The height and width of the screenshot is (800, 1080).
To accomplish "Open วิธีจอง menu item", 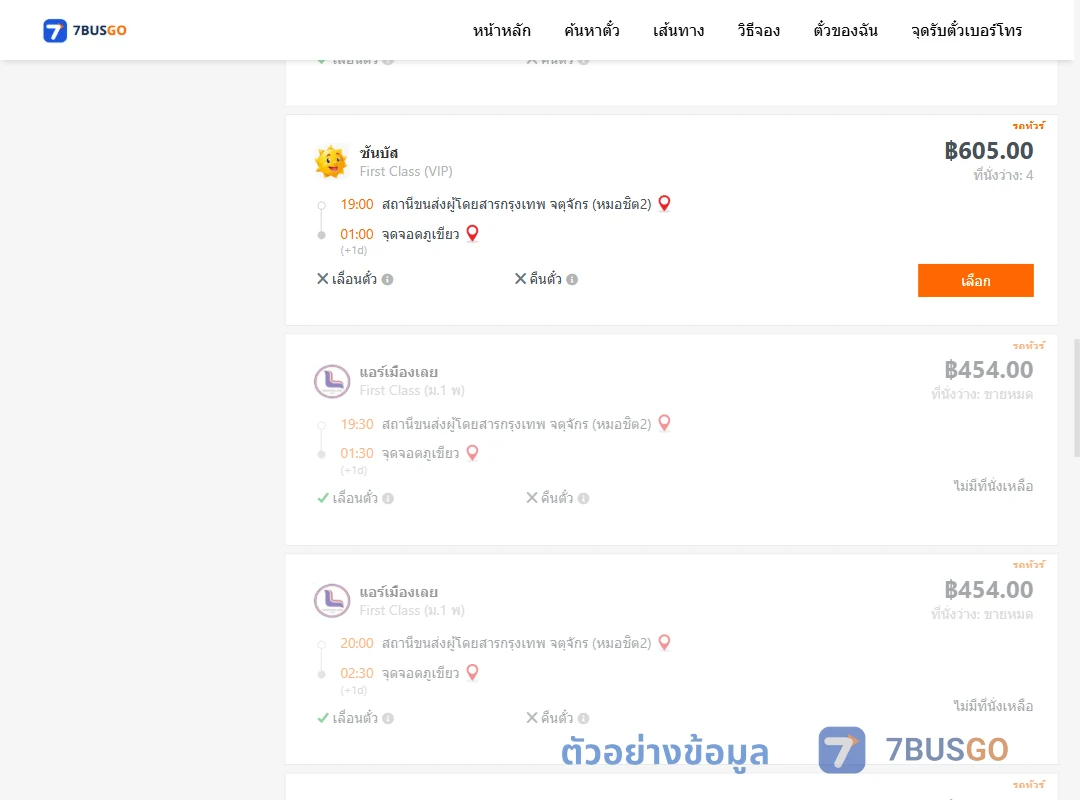I will (x=758, y=30).
